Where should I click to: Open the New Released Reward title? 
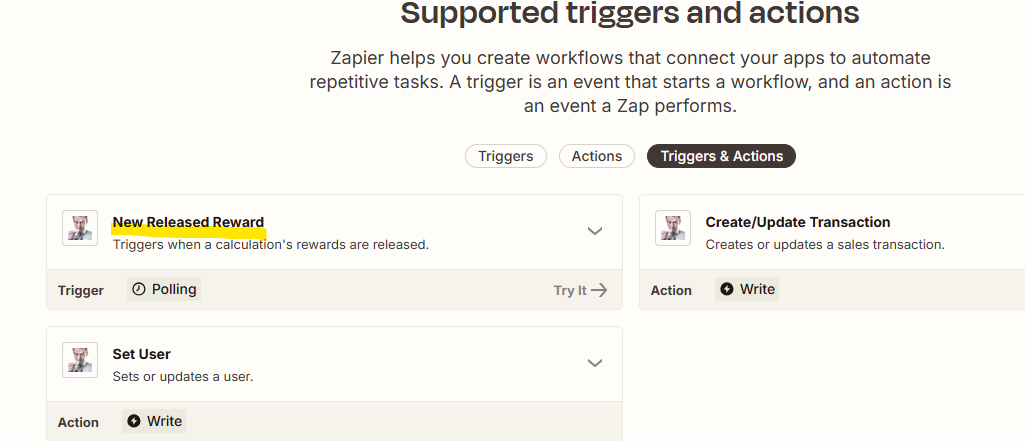[188, 222]
